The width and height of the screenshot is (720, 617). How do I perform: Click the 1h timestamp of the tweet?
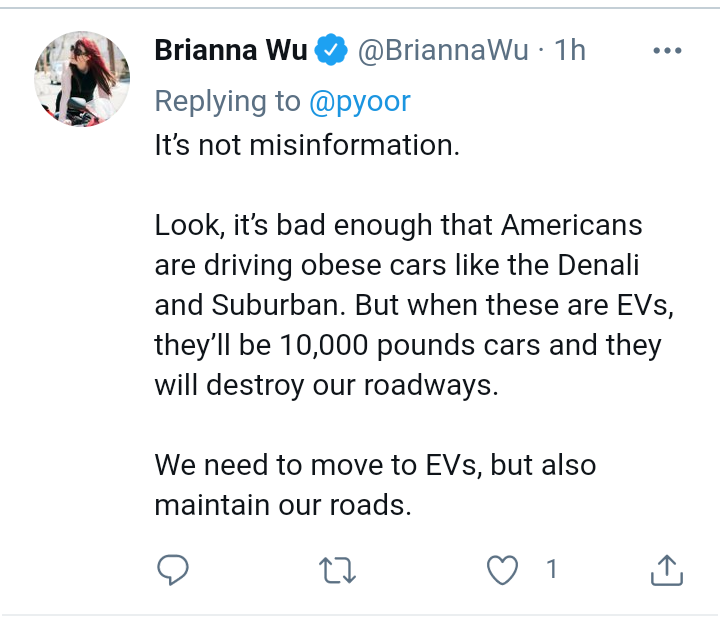(570, 50)
